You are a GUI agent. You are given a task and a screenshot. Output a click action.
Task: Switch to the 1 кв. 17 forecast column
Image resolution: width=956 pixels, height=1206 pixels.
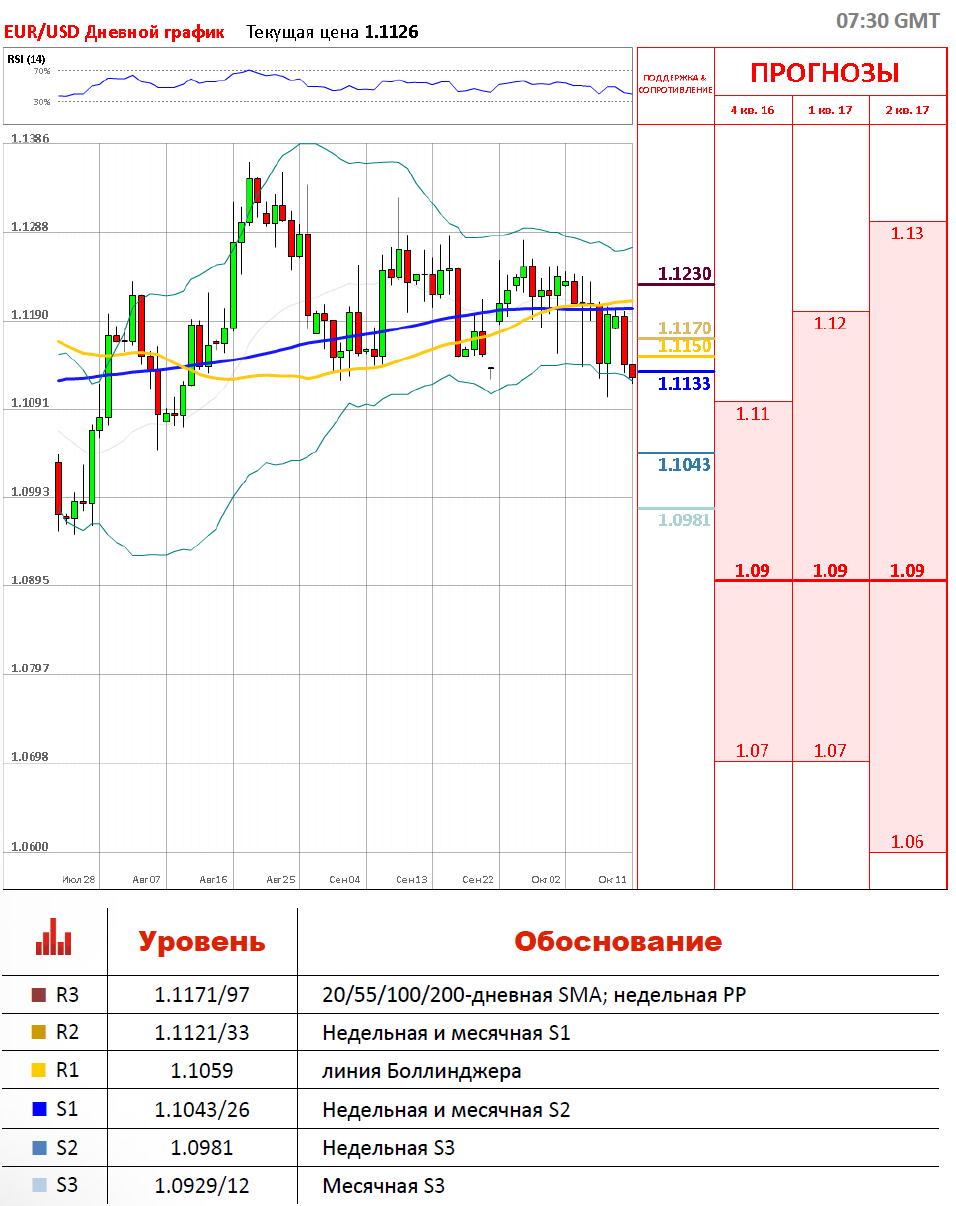(830, 110)
